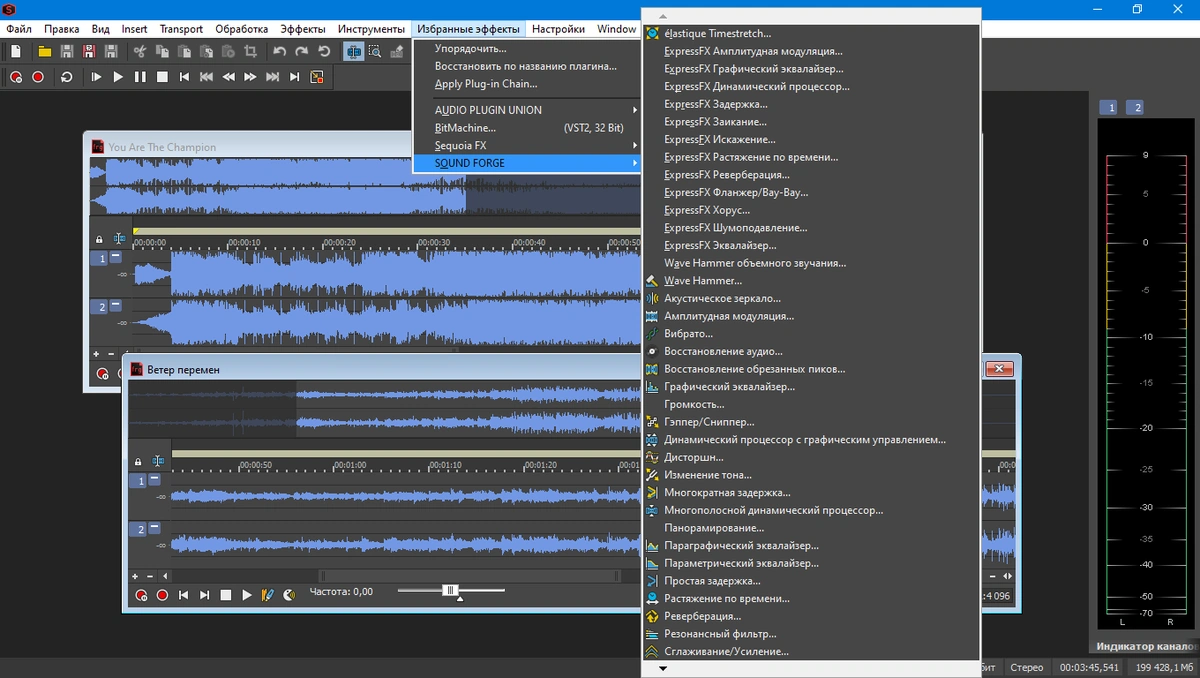Select channel 1 label in Ветер перемен

[x=139, y=481]
